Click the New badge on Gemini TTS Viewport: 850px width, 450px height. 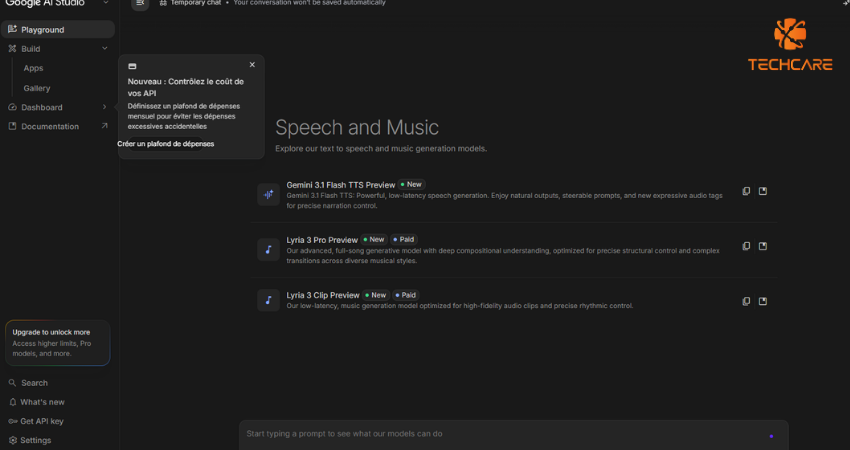(x=411, y=184)
